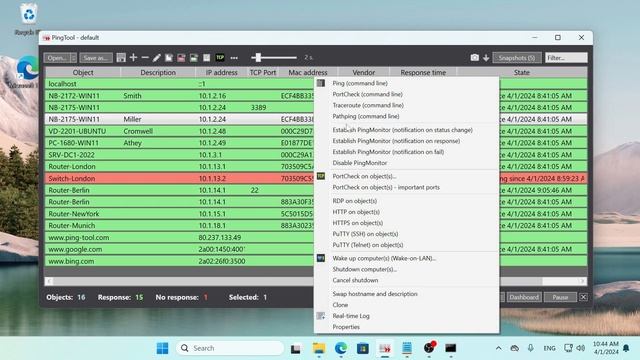Click the horizontal scrollbar left arrow
Image resolution: width=640 pixels, height=360 pixels.
[49, 281]
